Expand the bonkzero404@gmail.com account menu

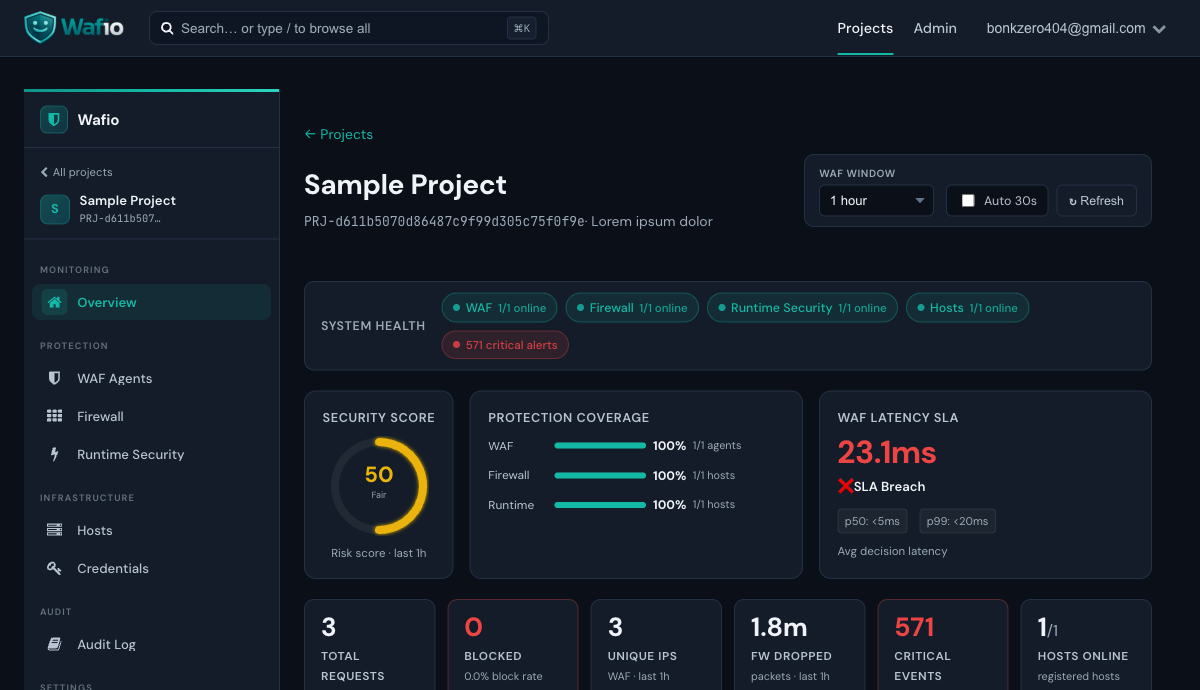tap(1076, 28)
